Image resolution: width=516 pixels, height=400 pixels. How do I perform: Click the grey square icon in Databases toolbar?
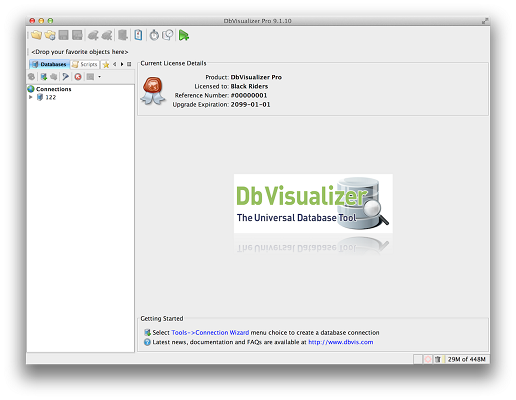coord(90,77)
